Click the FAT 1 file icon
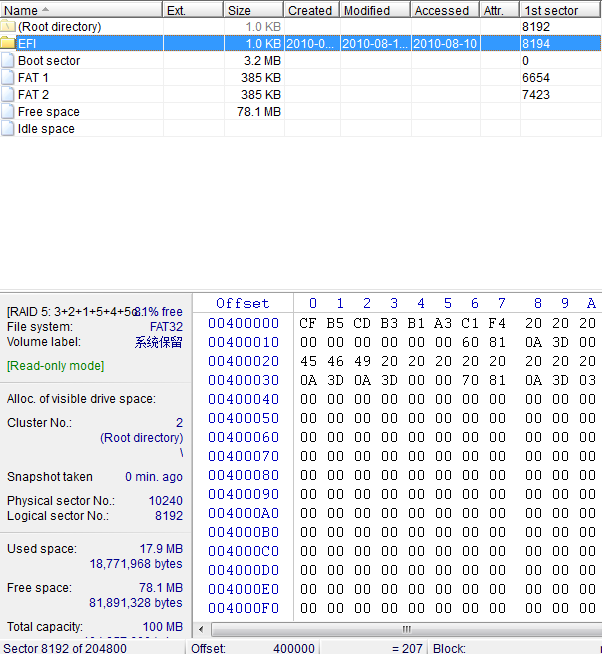The width and height of the screenshot is (602, 654). coord(8,78)
